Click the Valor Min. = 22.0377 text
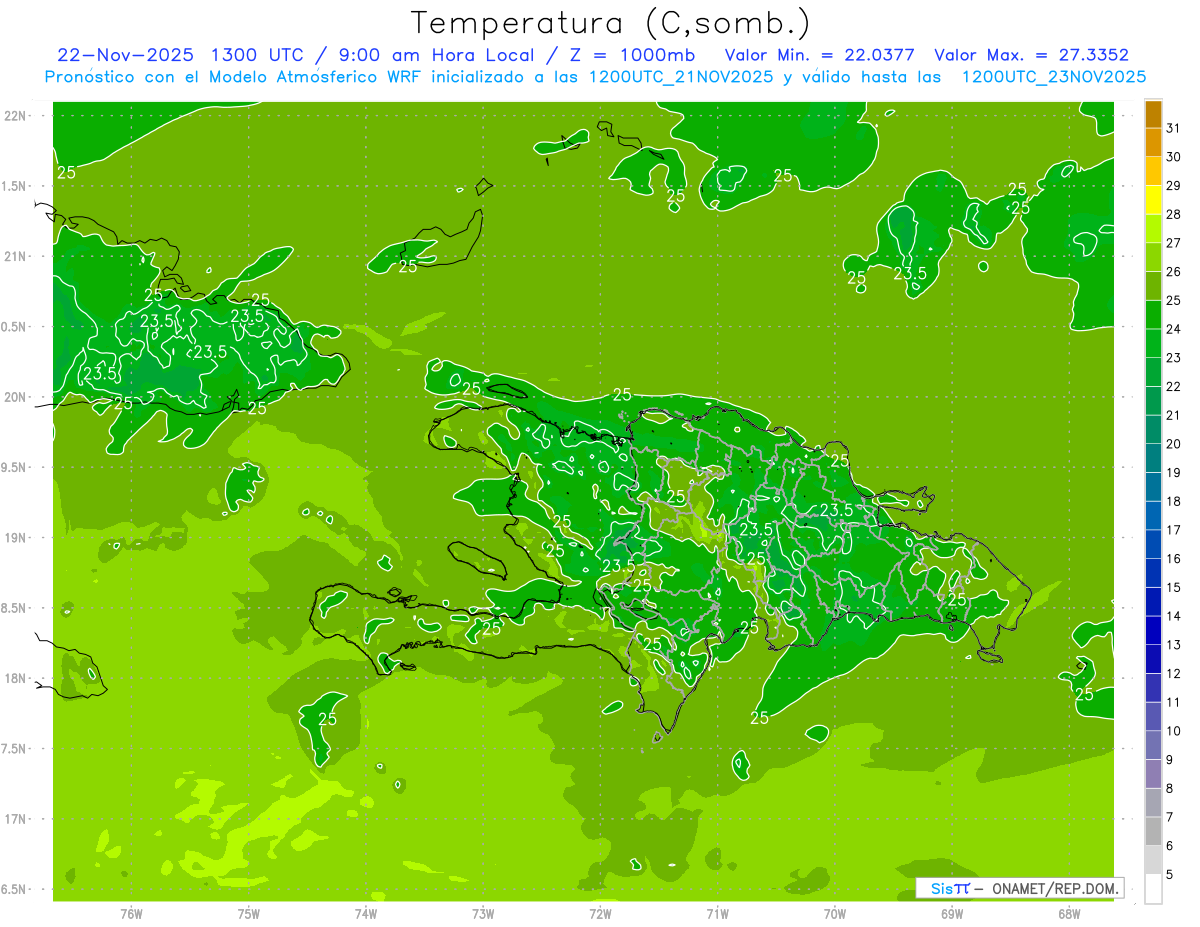The image size is (1200, 927). 819,55
